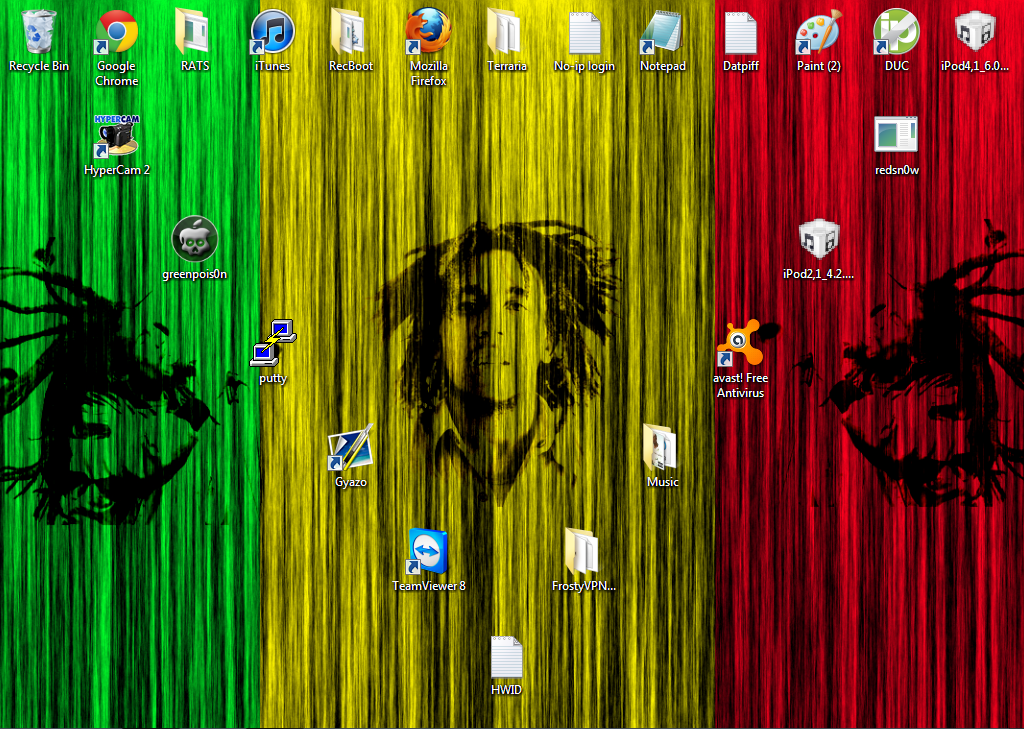This screenshot has height=729, width=1024.
Task: Click the Music folder icon
Action: [x=660, y=447]
